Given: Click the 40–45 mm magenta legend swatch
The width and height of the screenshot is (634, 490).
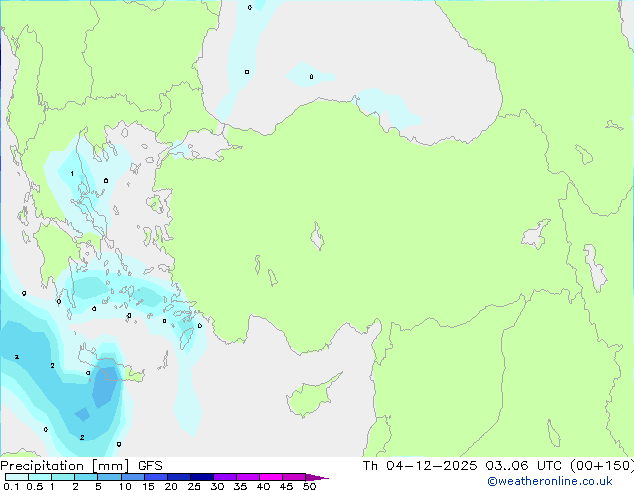Looking at the screenshot, I should pyautogui.click(x=271, y=477).
